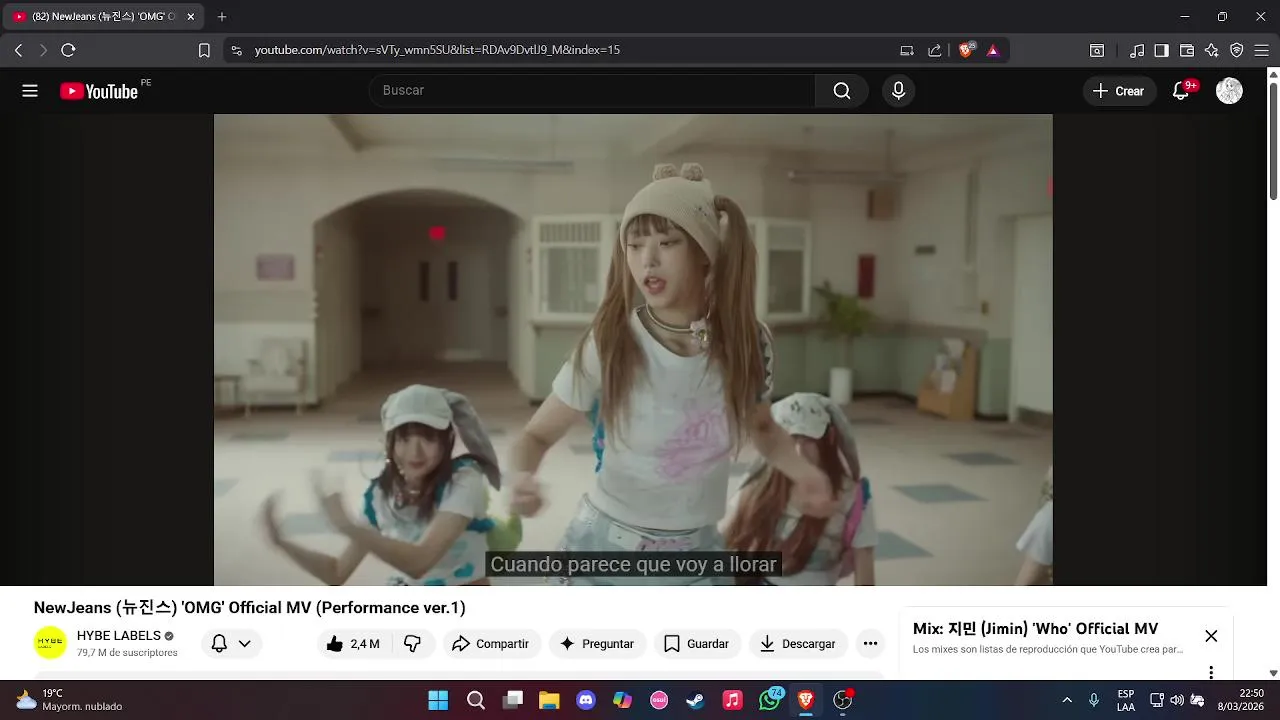Open Mix playlist options kebab menu
The image size is (1280, 720).
(1211, 672)
